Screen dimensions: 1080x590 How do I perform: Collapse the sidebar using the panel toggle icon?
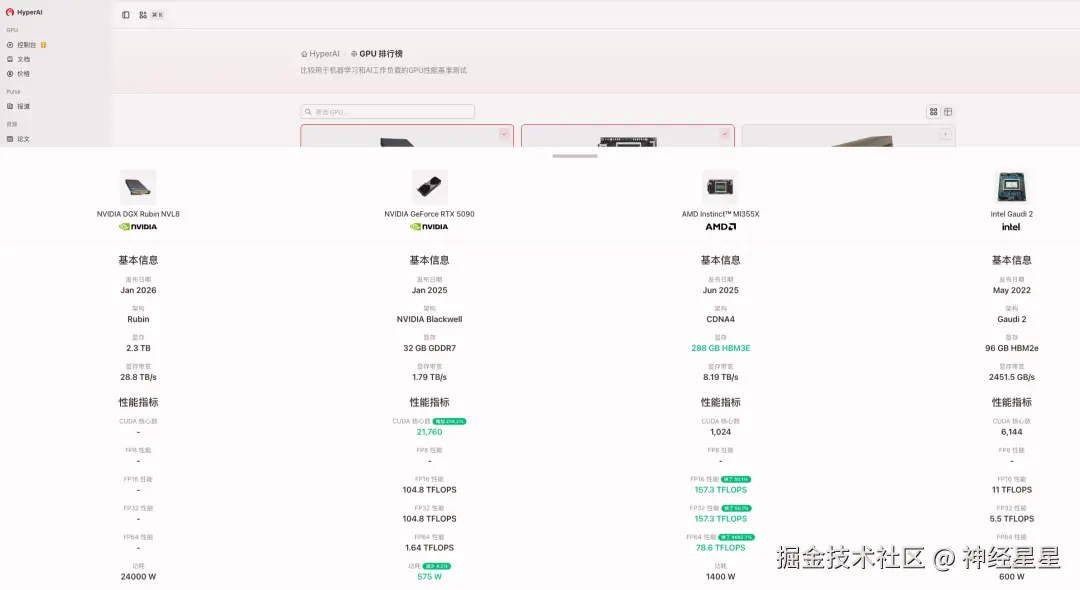pyautogui.click(x=124, y=14)
